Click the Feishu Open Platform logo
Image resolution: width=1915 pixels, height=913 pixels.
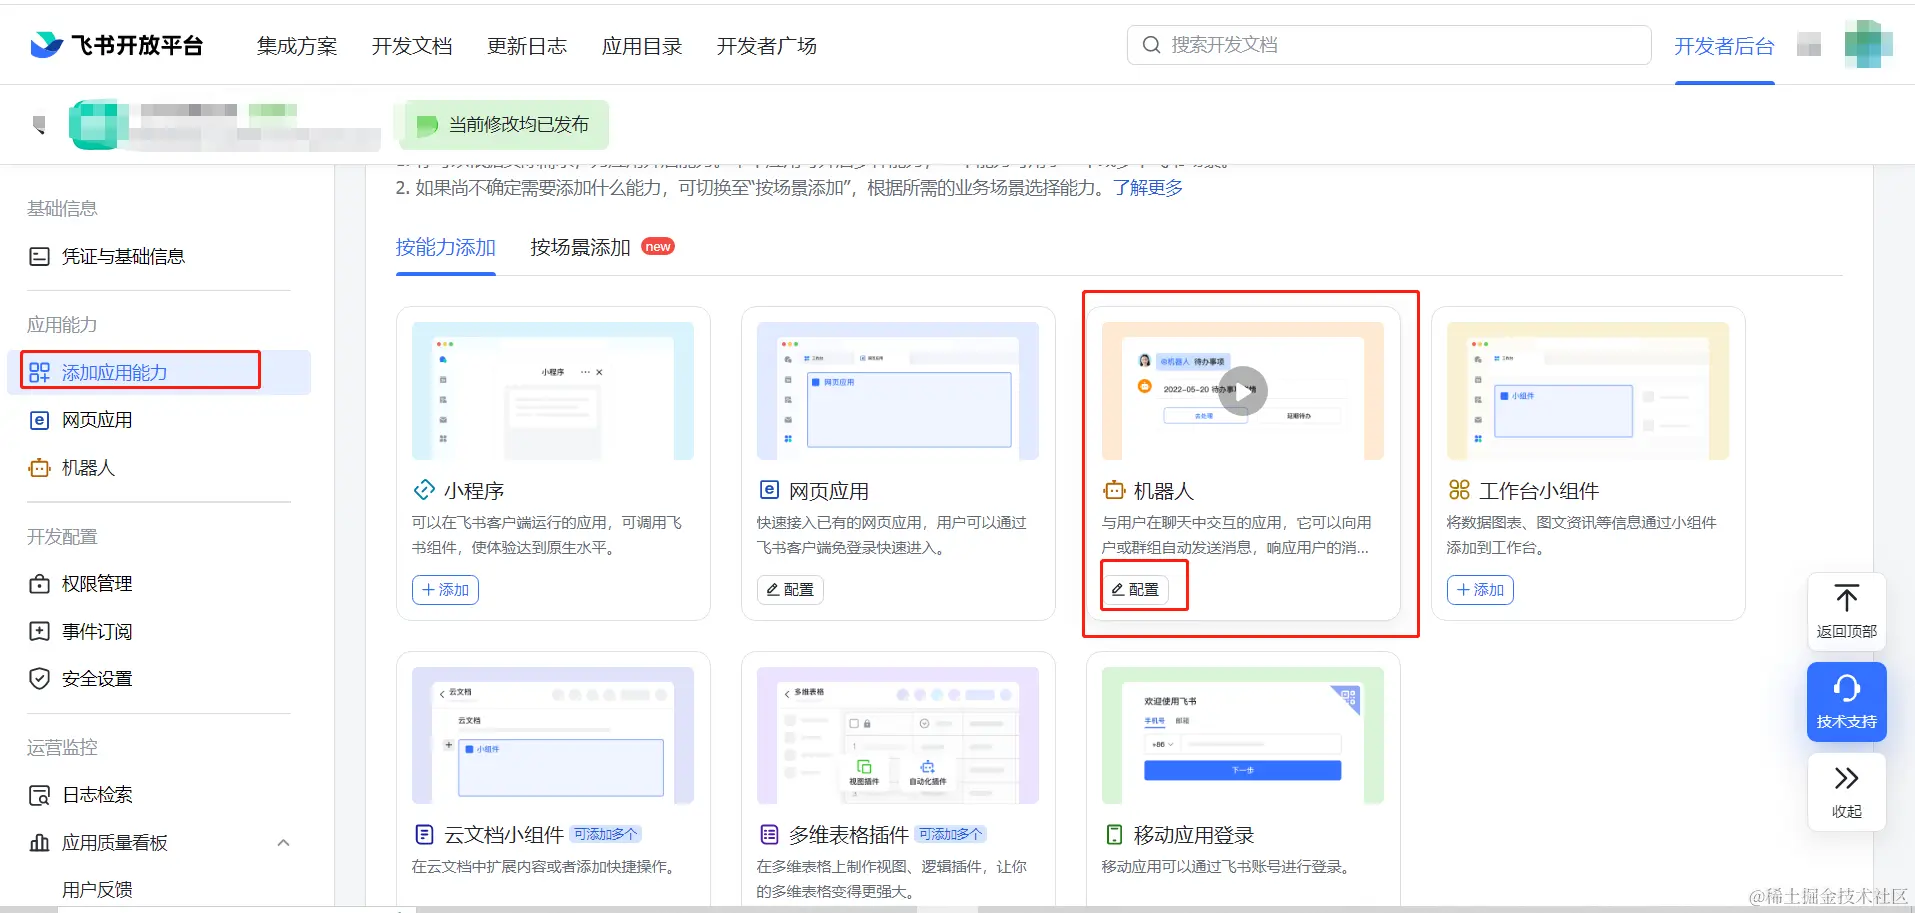point(116,45)
